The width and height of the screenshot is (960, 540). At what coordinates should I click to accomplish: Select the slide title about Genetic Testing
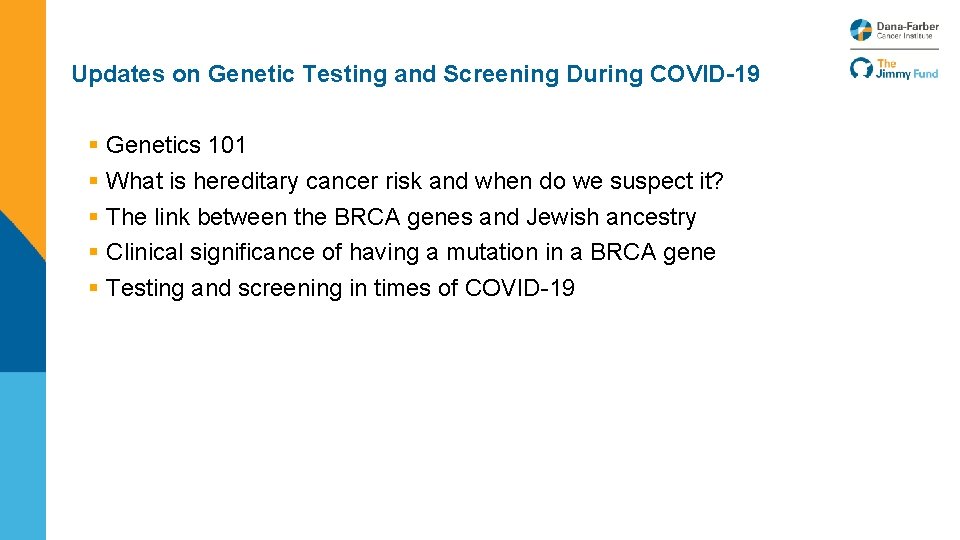click(x=415, y=74)
